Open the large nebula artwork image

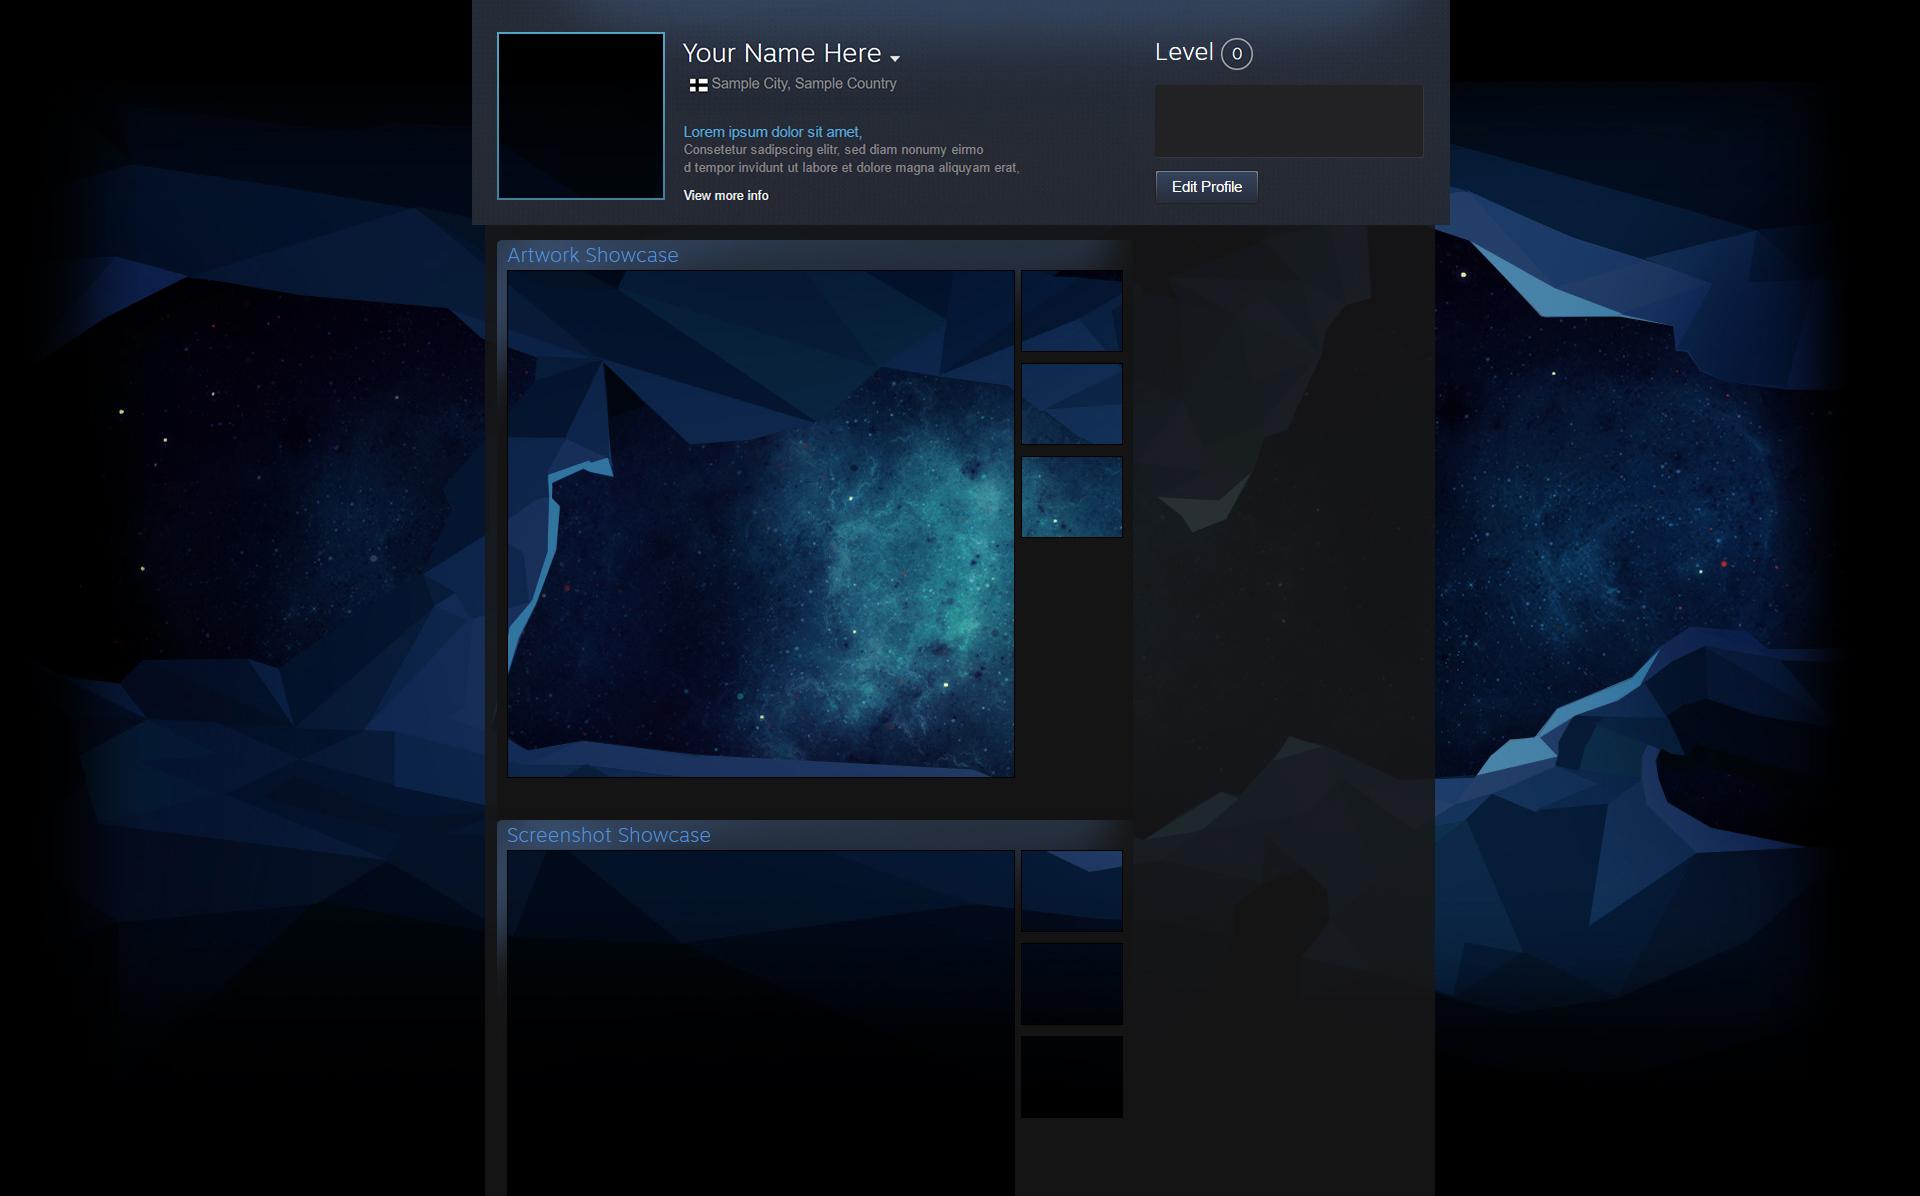pos(760,523)
